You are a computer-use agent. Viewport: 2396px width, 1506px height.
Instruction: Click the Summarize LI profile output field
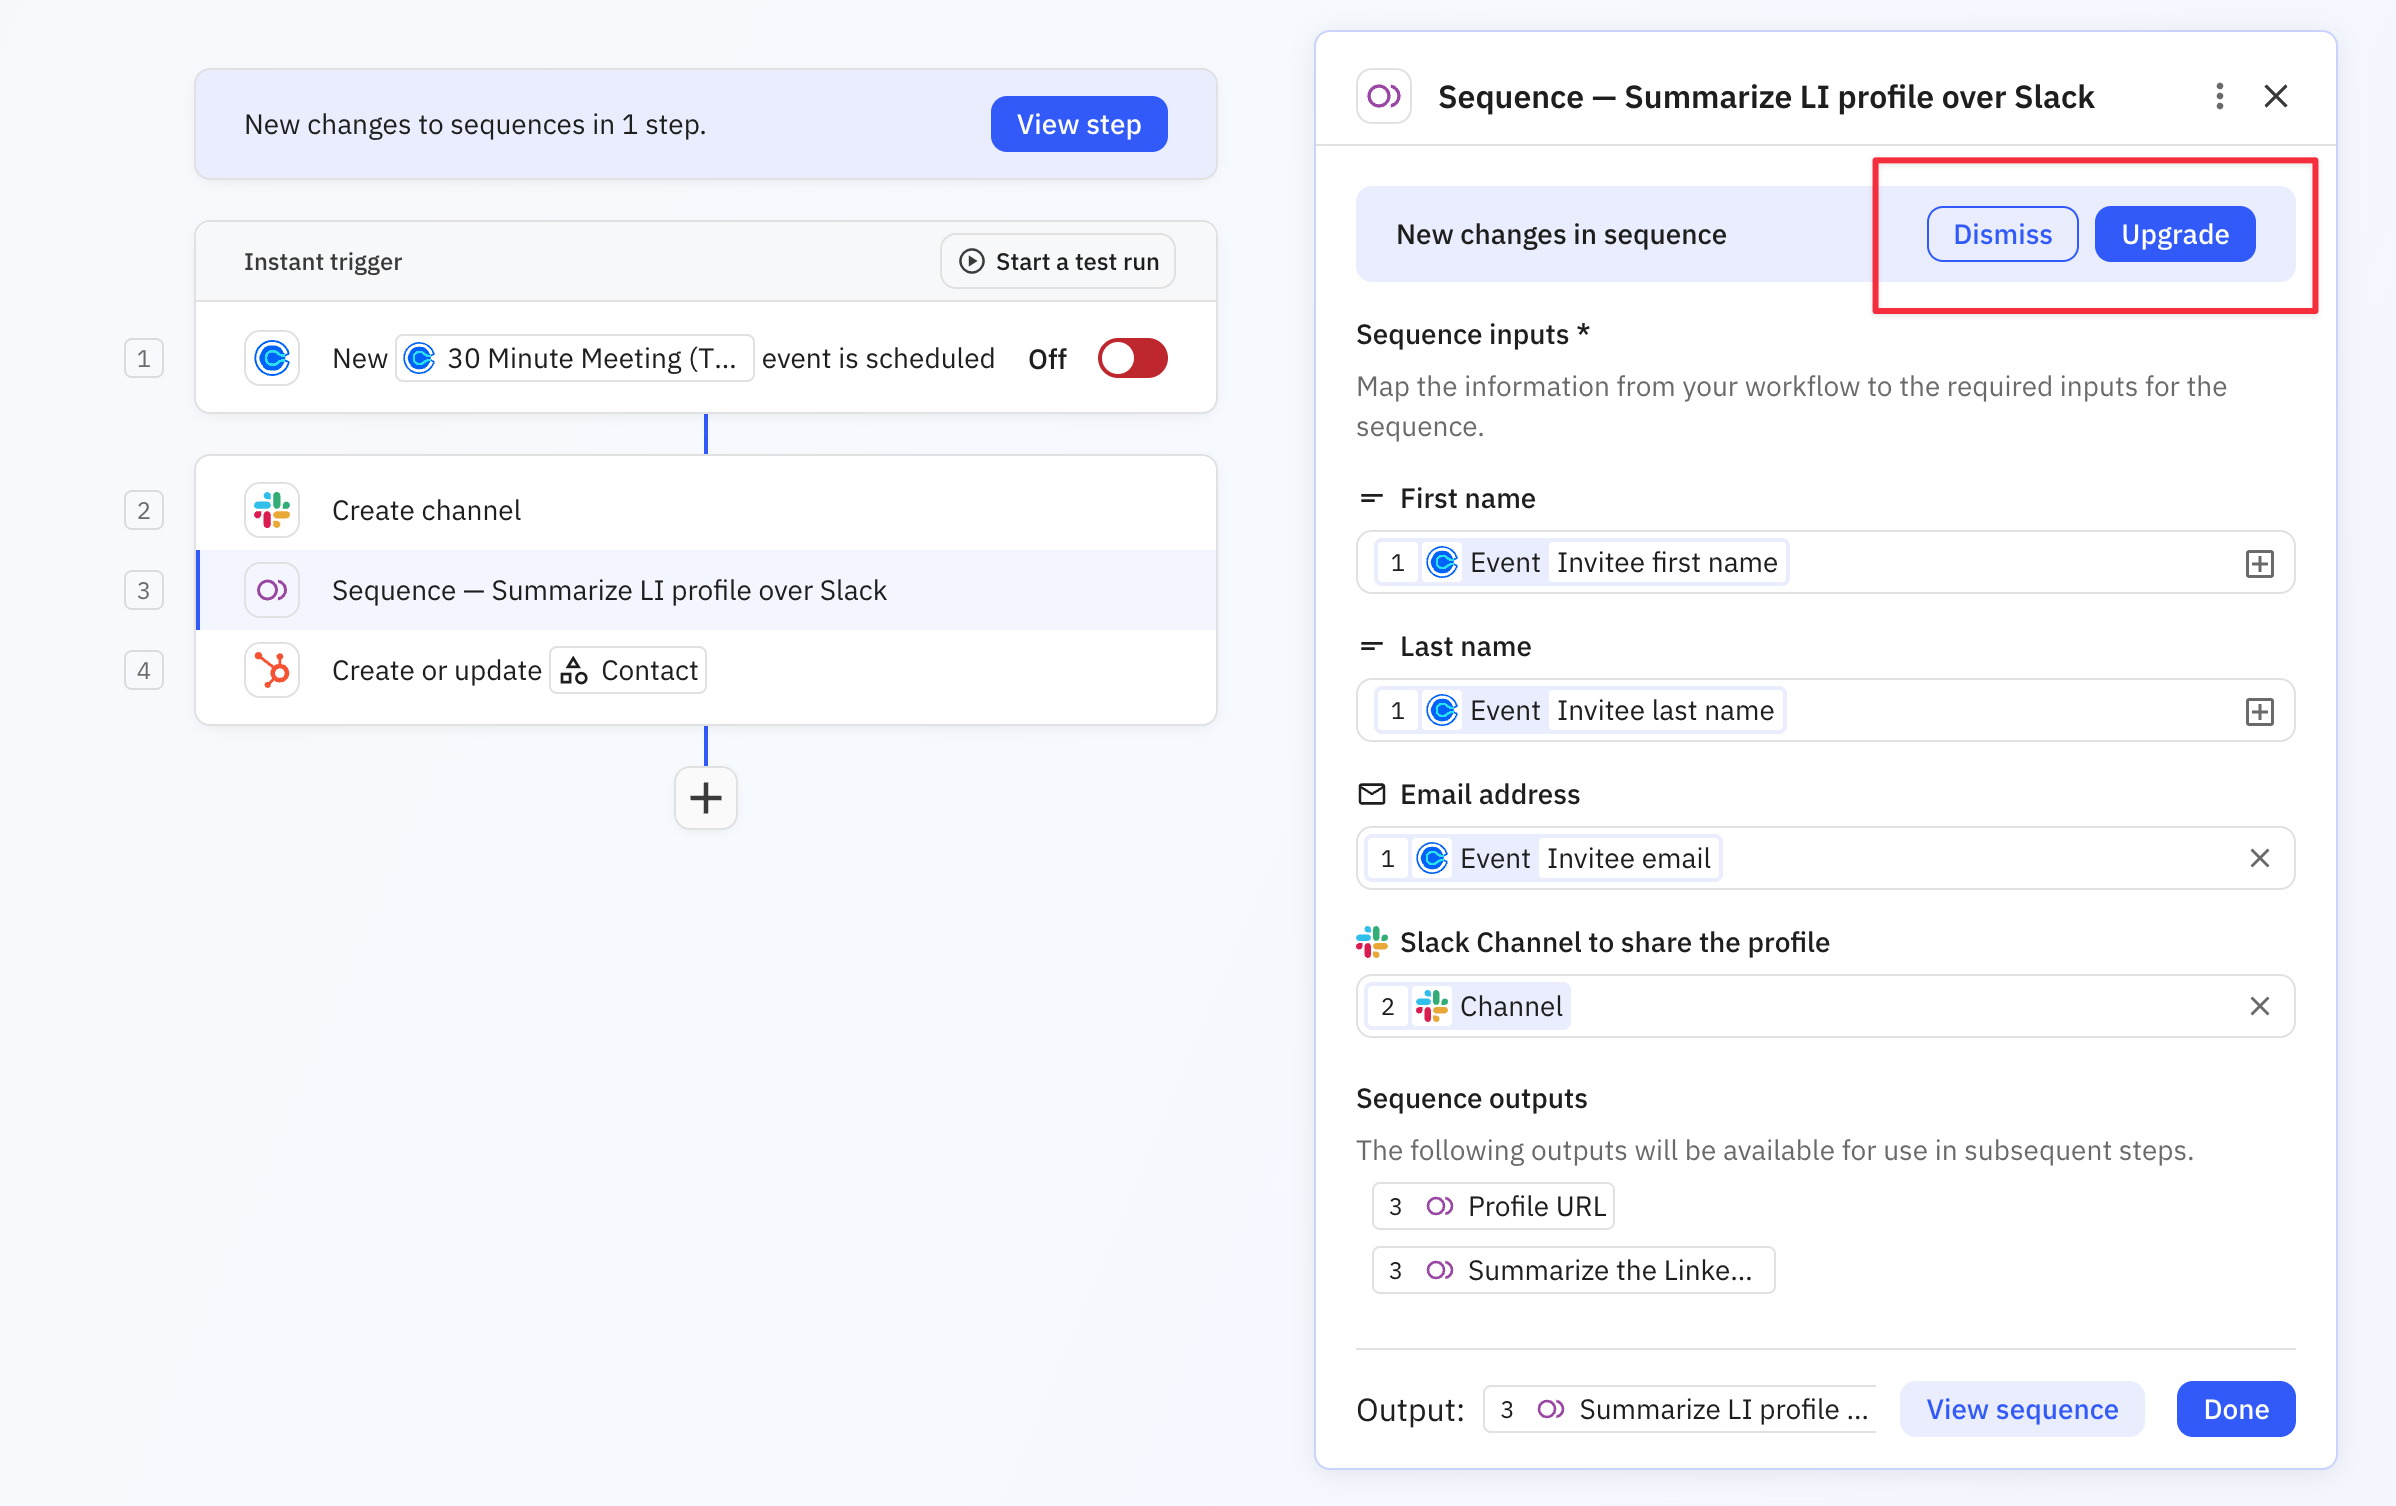(x=1680, y=1408)
